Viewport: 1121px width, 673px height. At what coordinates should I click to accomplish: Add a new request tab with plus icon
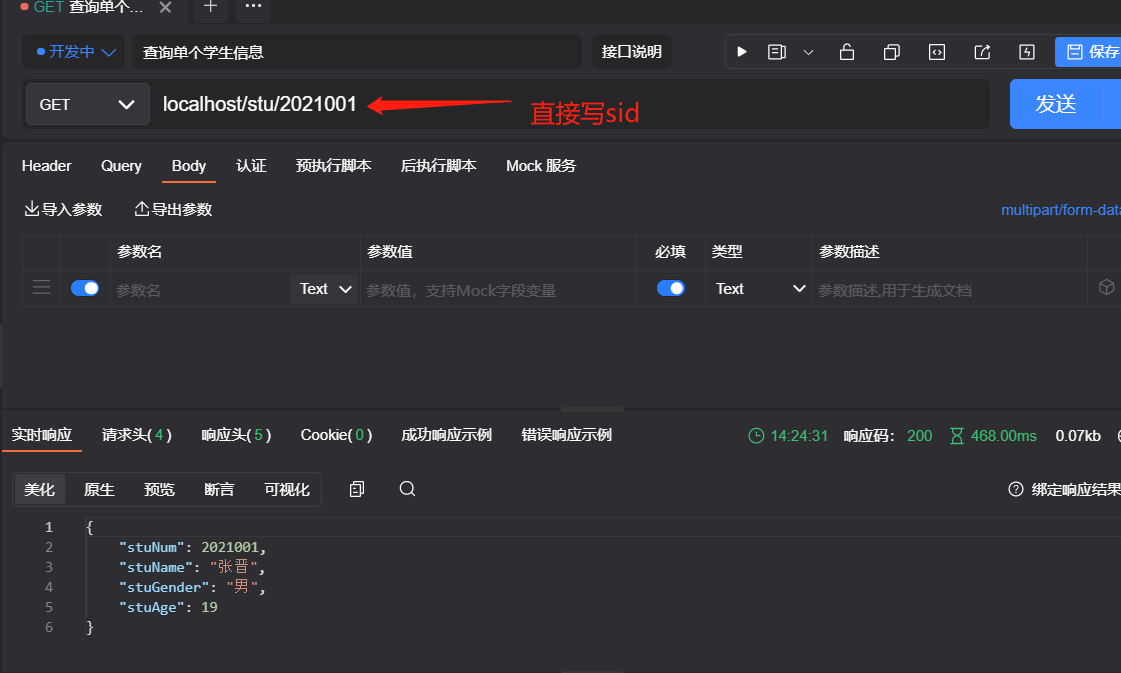pos(210,6)
